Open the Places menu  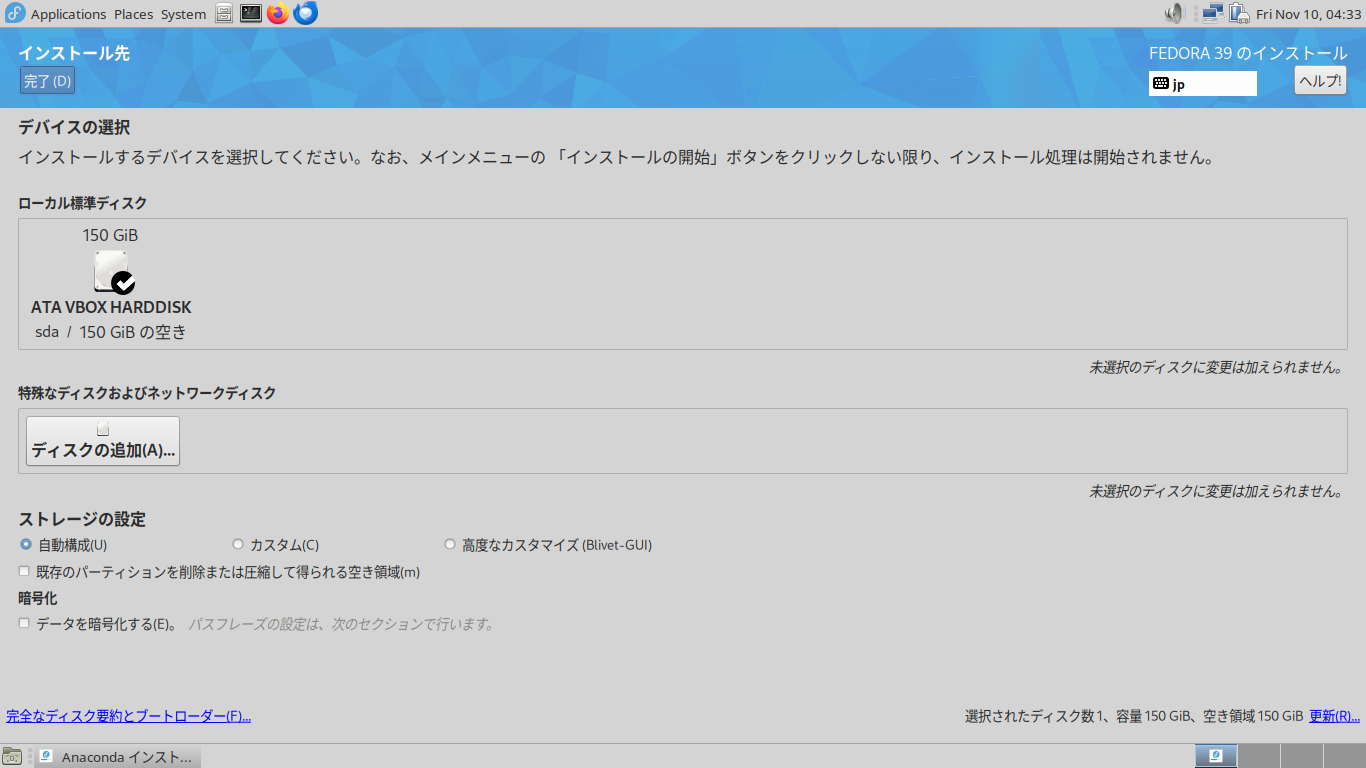pyautogui.click(x=133, y=14)
